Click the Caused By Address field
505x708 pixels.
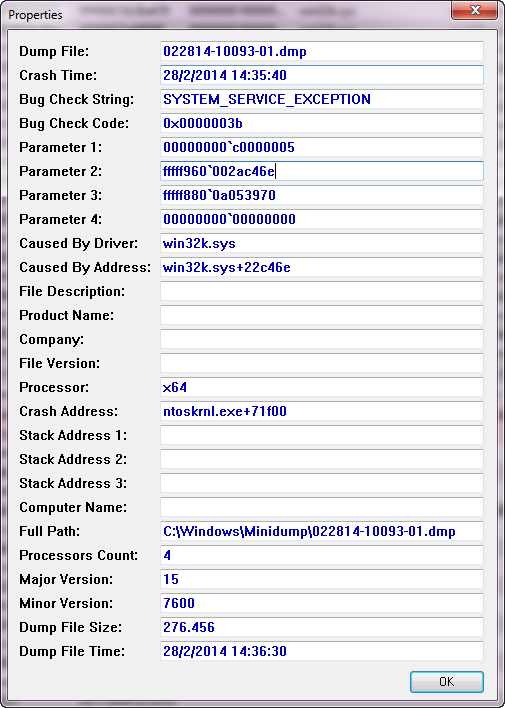(322, 267)
